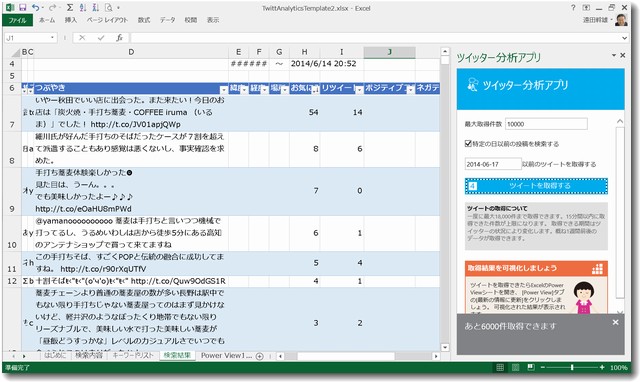
Task: Select column J header
Action: pos(389,52)
